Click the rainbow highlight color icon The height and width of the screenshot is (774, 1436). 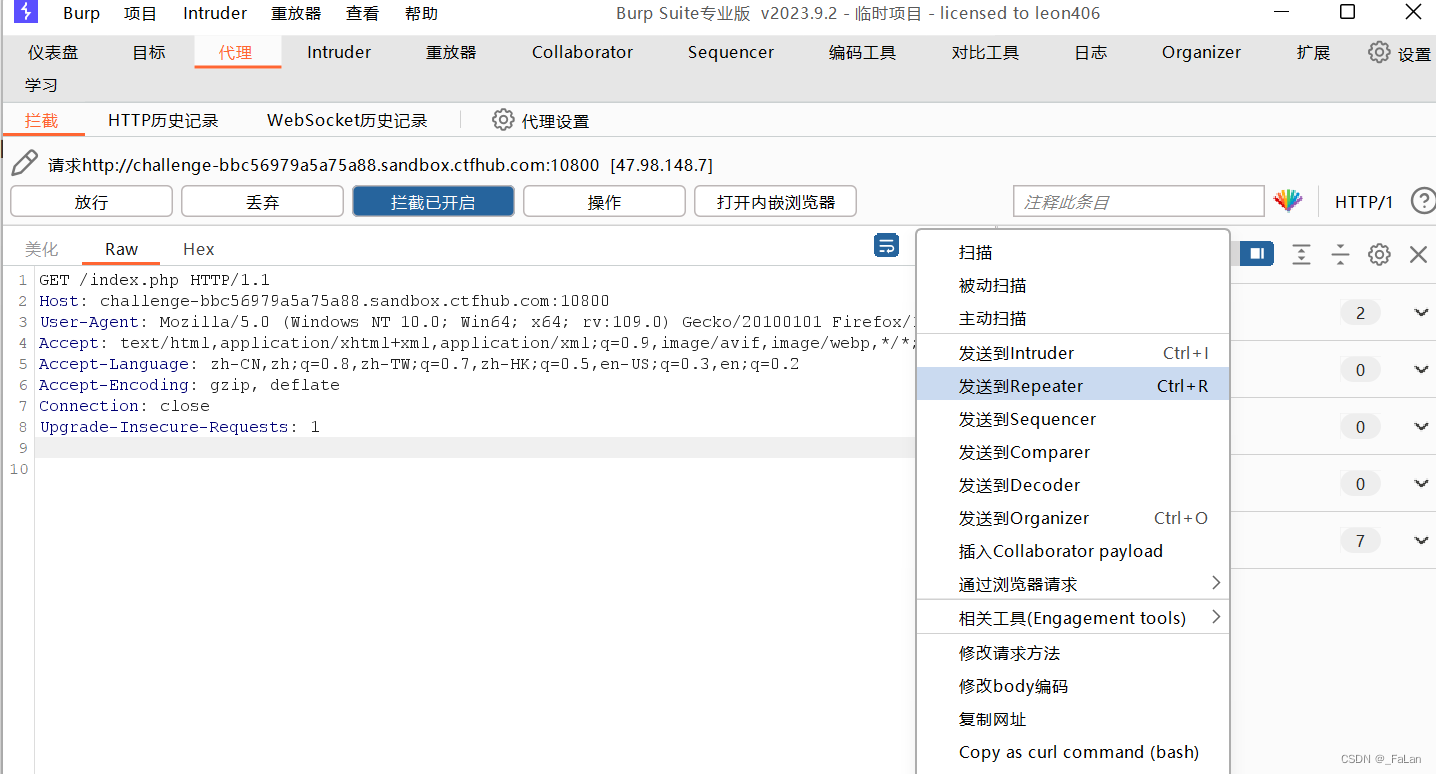(x=1288, y=200)
